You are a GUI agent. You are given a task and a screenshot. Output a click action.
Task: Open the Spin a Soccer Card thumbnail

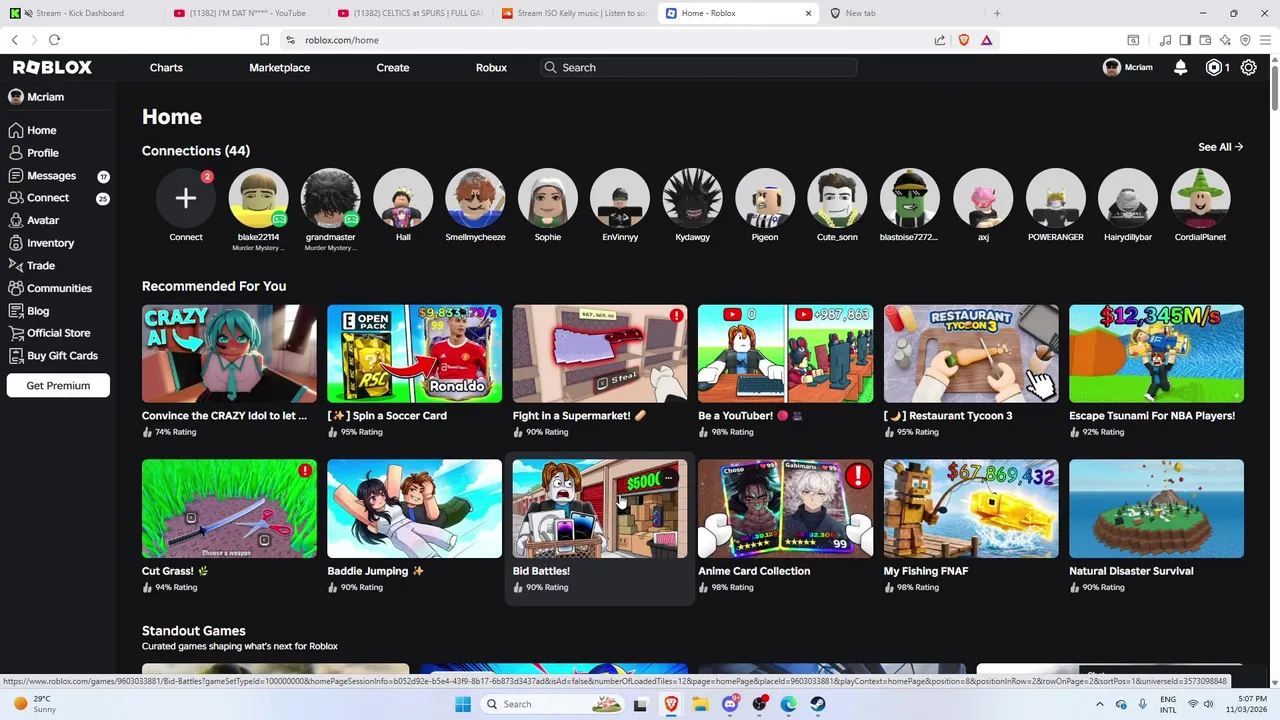(414, 354)
